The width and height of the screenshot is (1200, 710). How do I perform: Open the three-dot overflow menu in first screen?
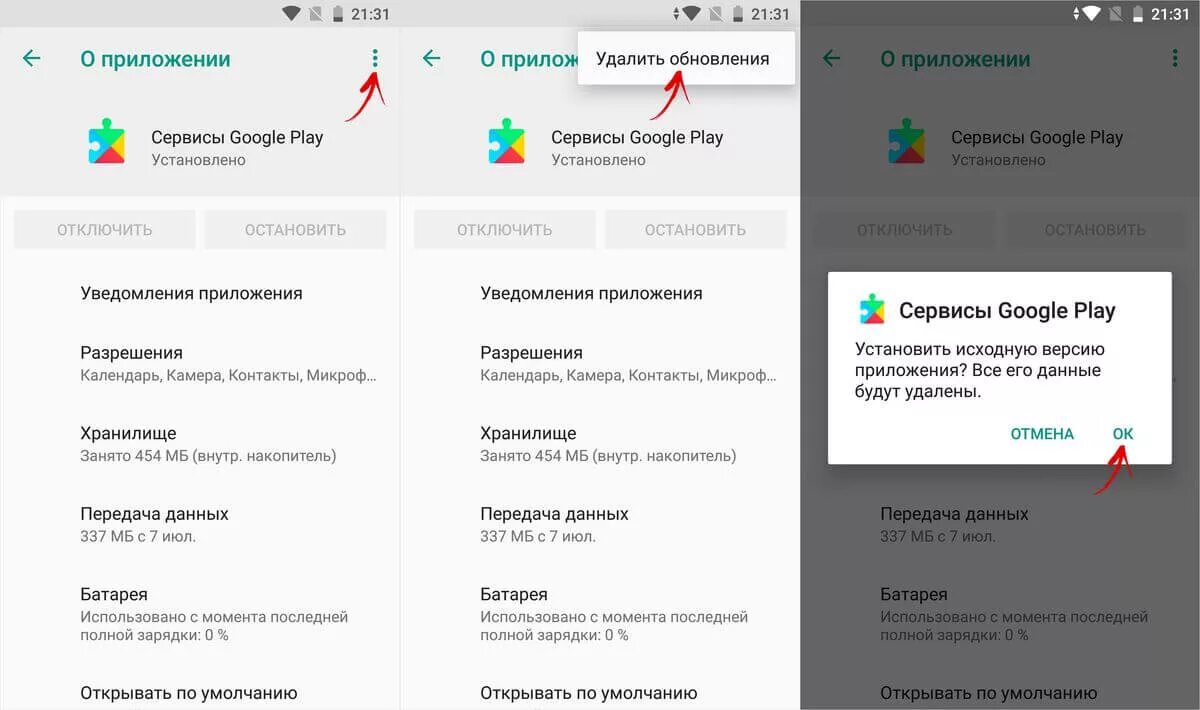click(375, 59)
